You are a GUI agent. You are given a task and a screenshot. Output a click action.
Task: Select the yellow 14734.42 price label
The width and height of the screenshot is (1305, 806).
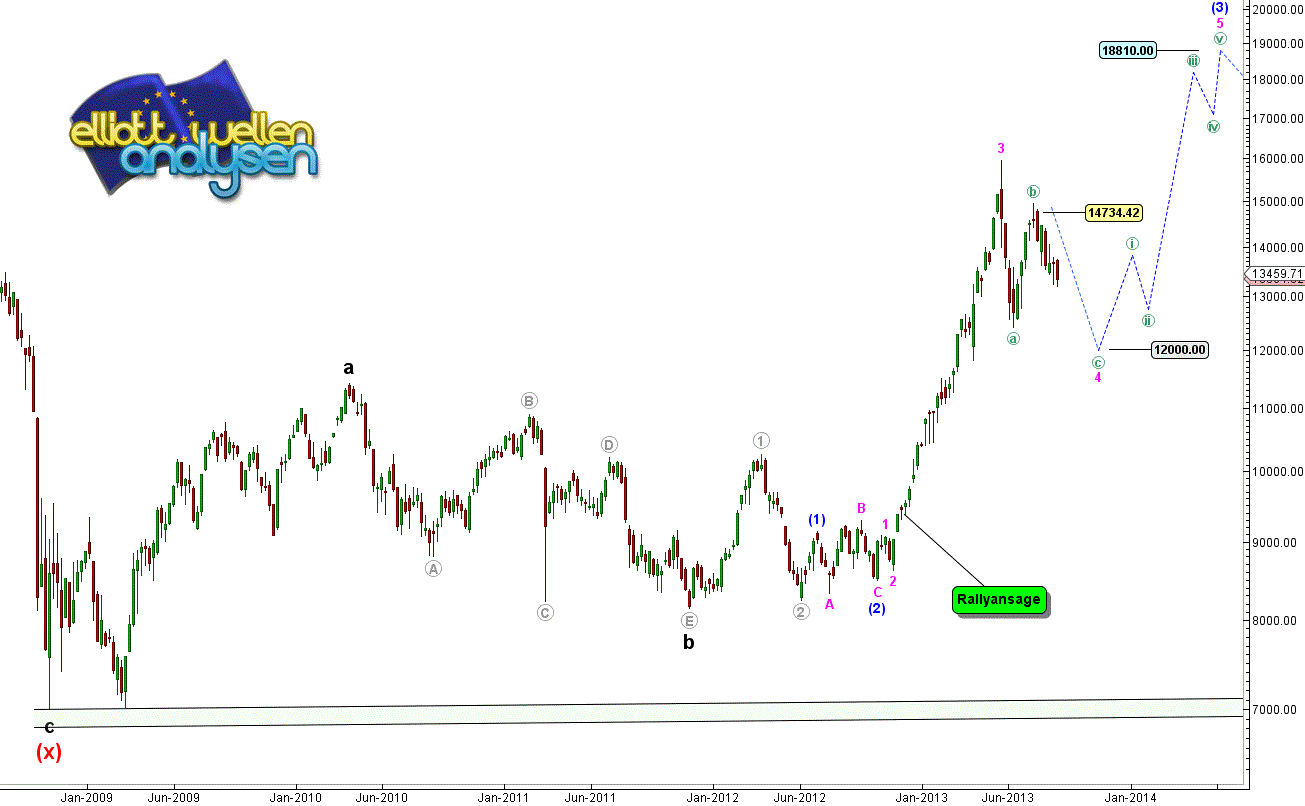[1113, 212]
